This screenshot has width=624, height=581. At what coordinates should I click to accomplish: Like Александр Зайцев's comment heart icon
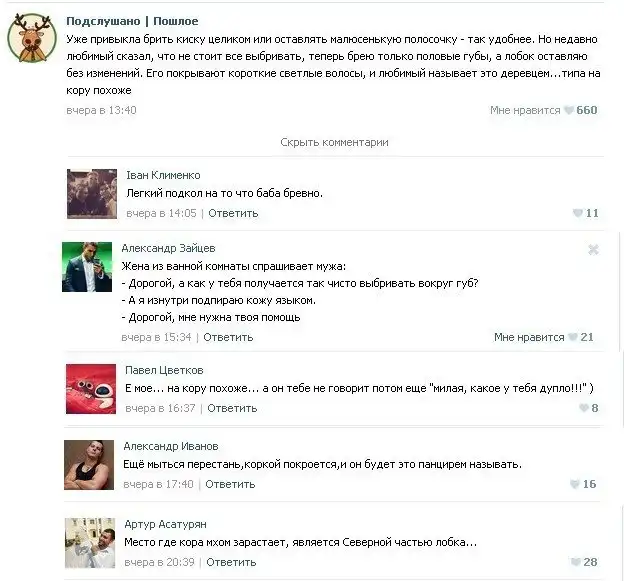tap(573, 337)
